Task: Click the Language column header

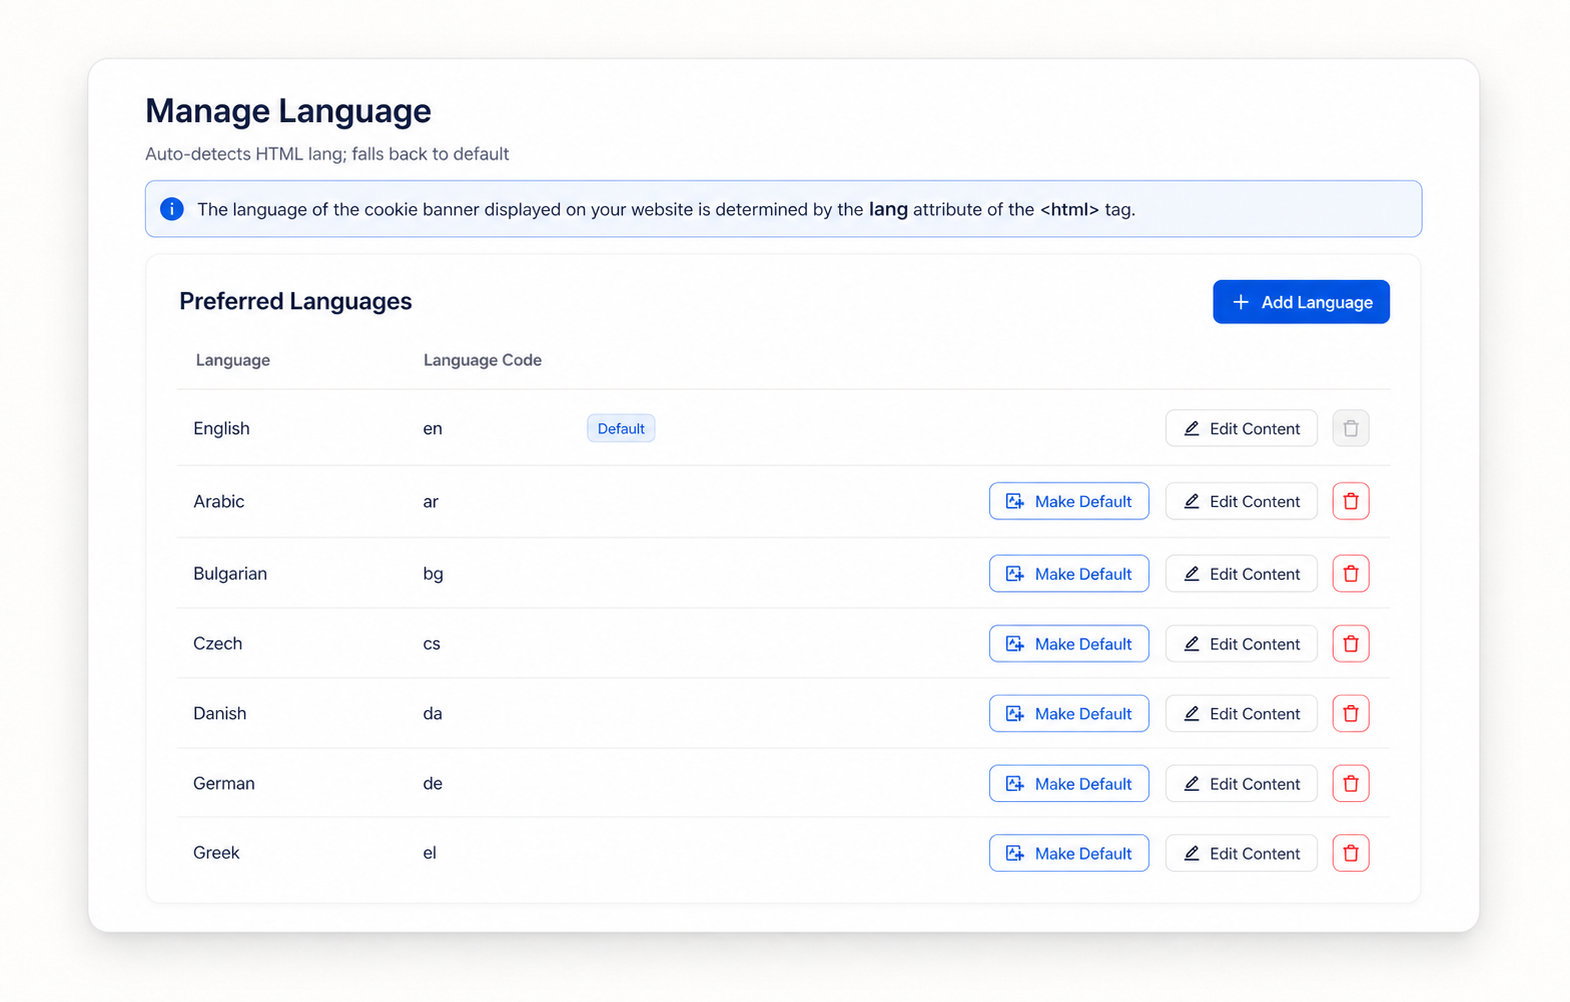Action: [233, 360]
